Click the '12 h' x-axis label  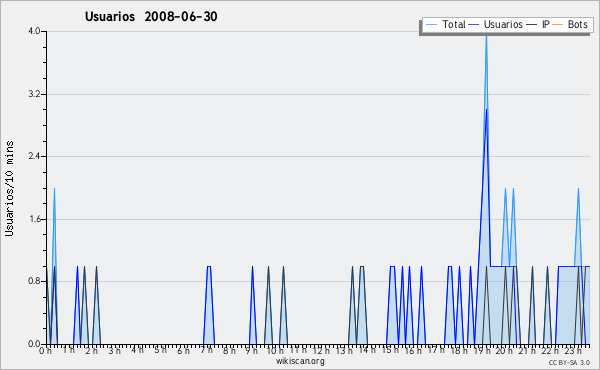pos(321,350)
